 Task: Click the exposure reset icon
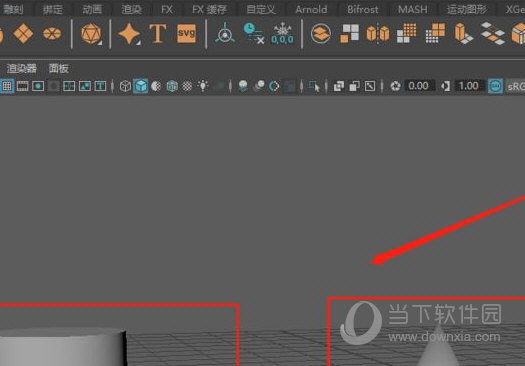pos(395,86)
